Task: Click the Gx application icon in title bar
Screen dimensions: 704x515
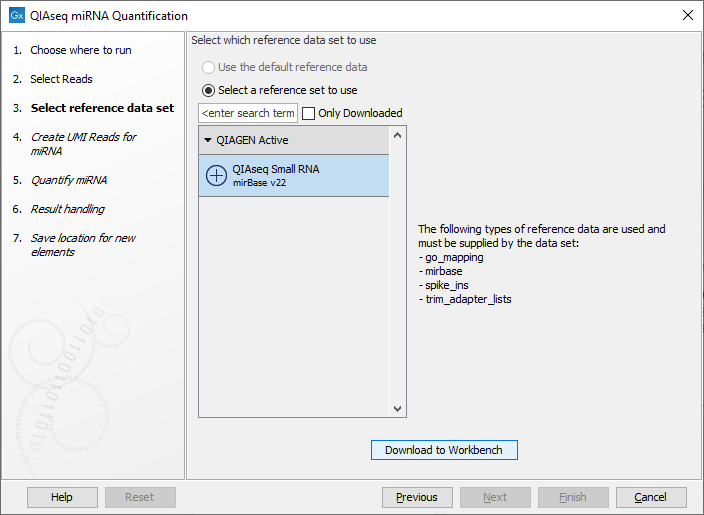Action: [17, 16]
